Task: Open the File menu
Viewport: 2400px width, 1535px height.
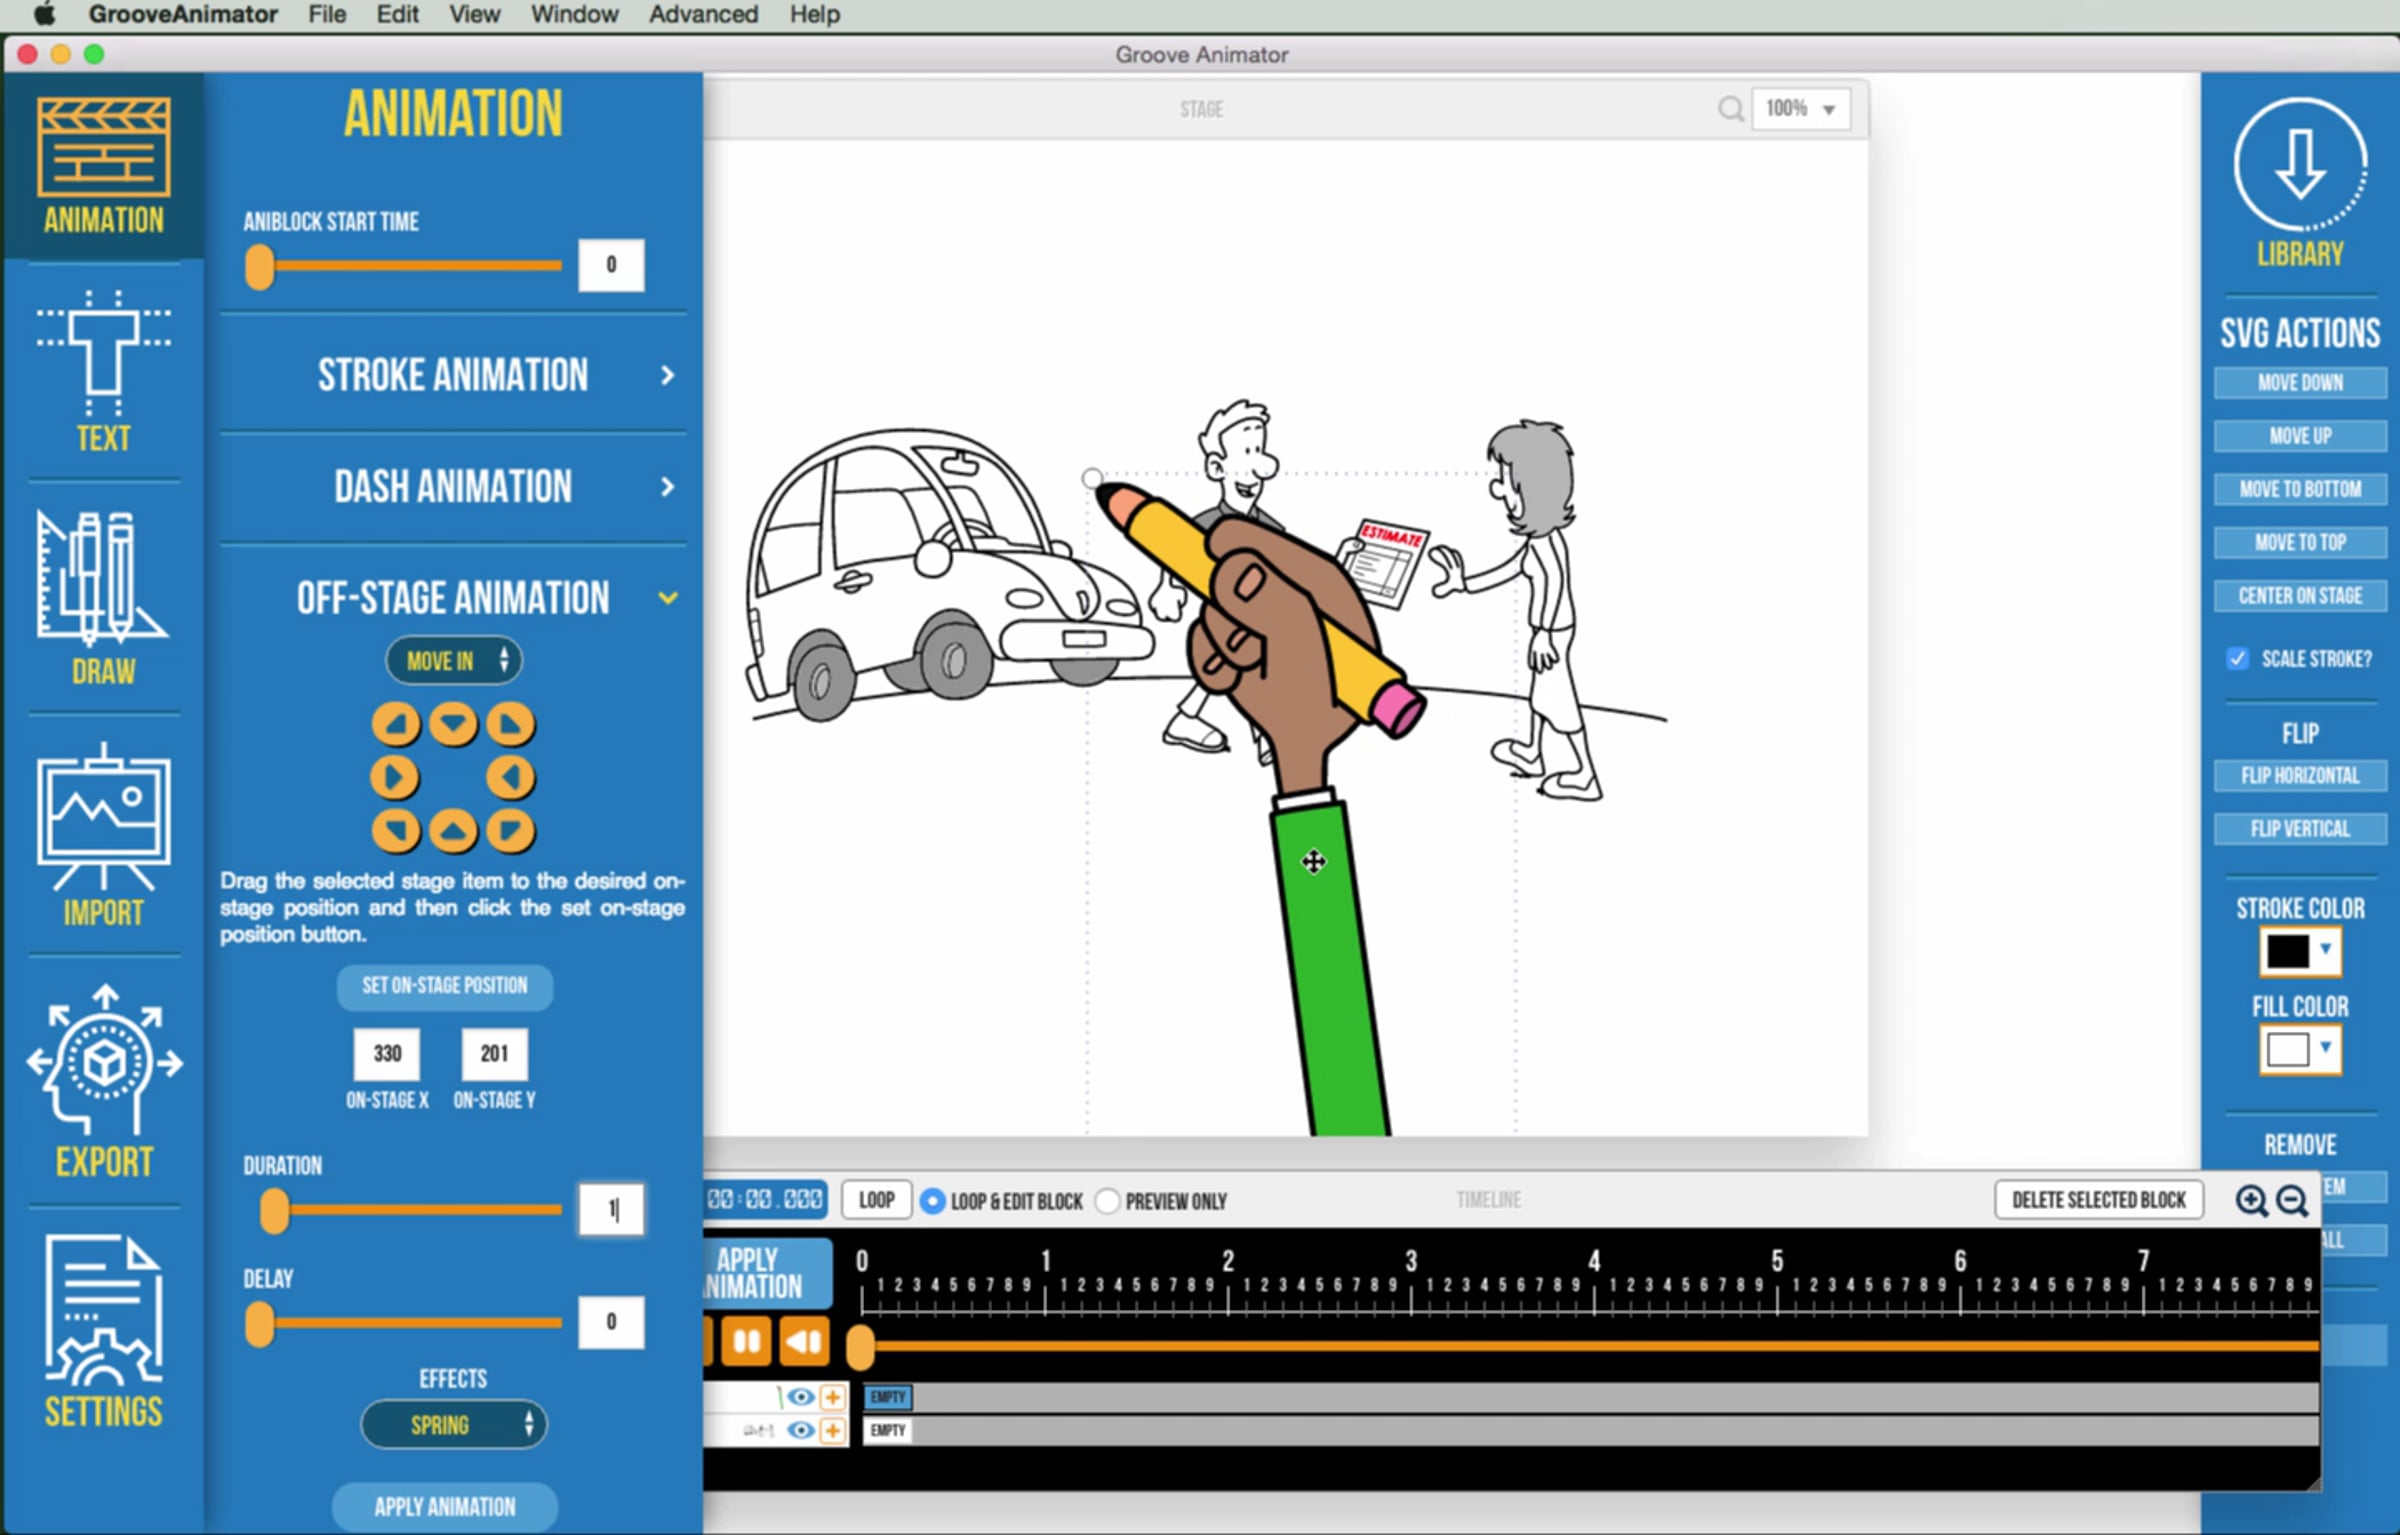Action: pos(326,14)
